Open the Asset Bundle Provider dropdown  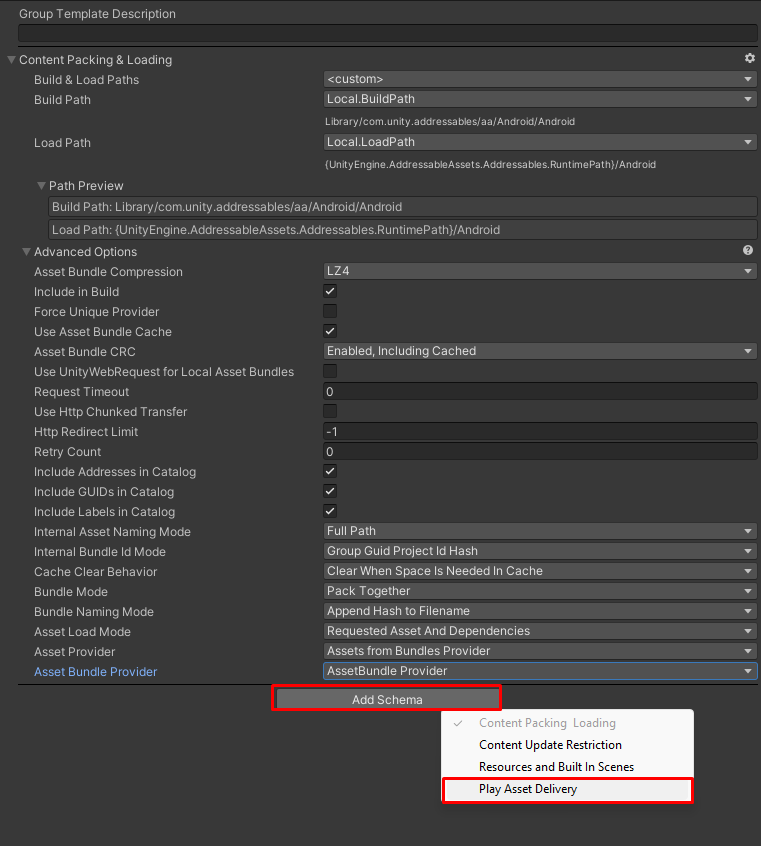(x=540, y=671)
